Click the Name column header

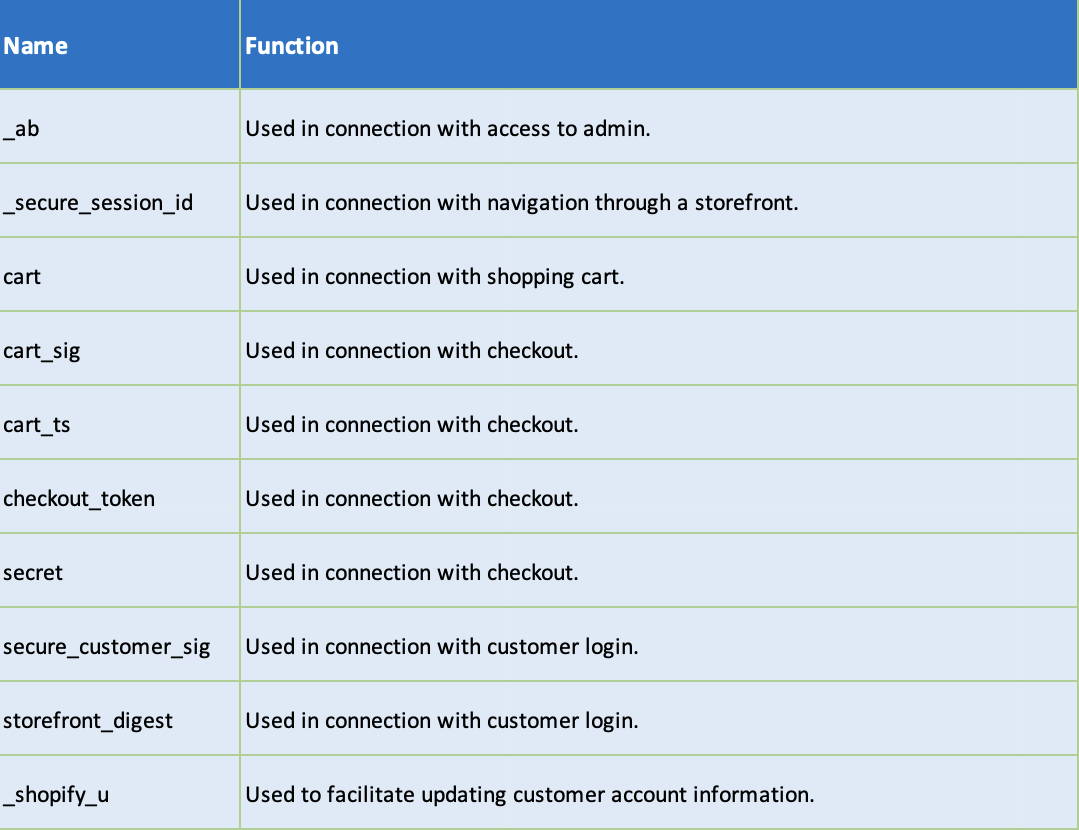point(36,46)
